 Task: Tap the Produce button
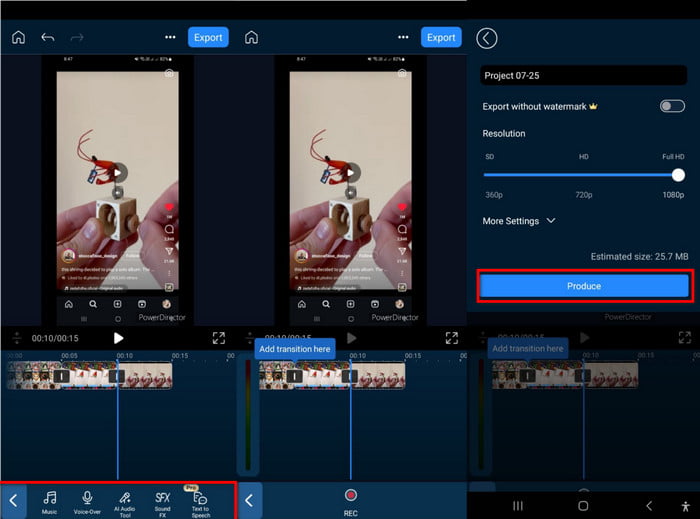pos(584,286)
